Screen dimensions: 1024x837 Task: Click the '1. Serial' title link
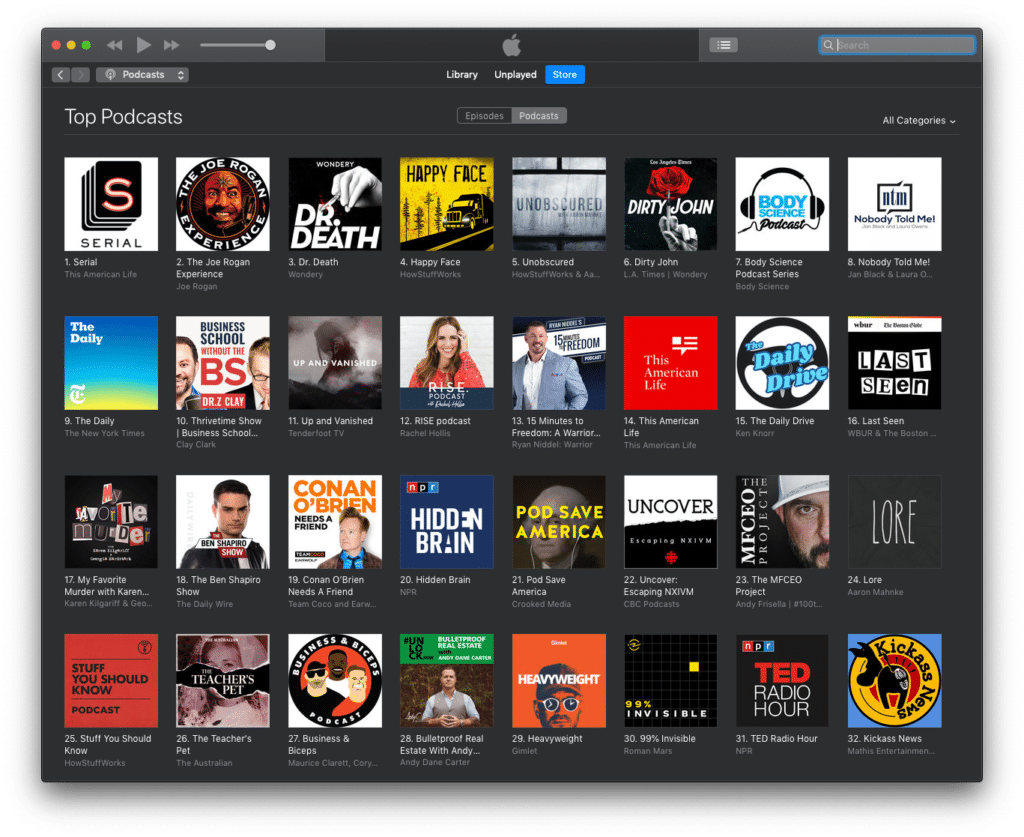click(x=81, y=262)
